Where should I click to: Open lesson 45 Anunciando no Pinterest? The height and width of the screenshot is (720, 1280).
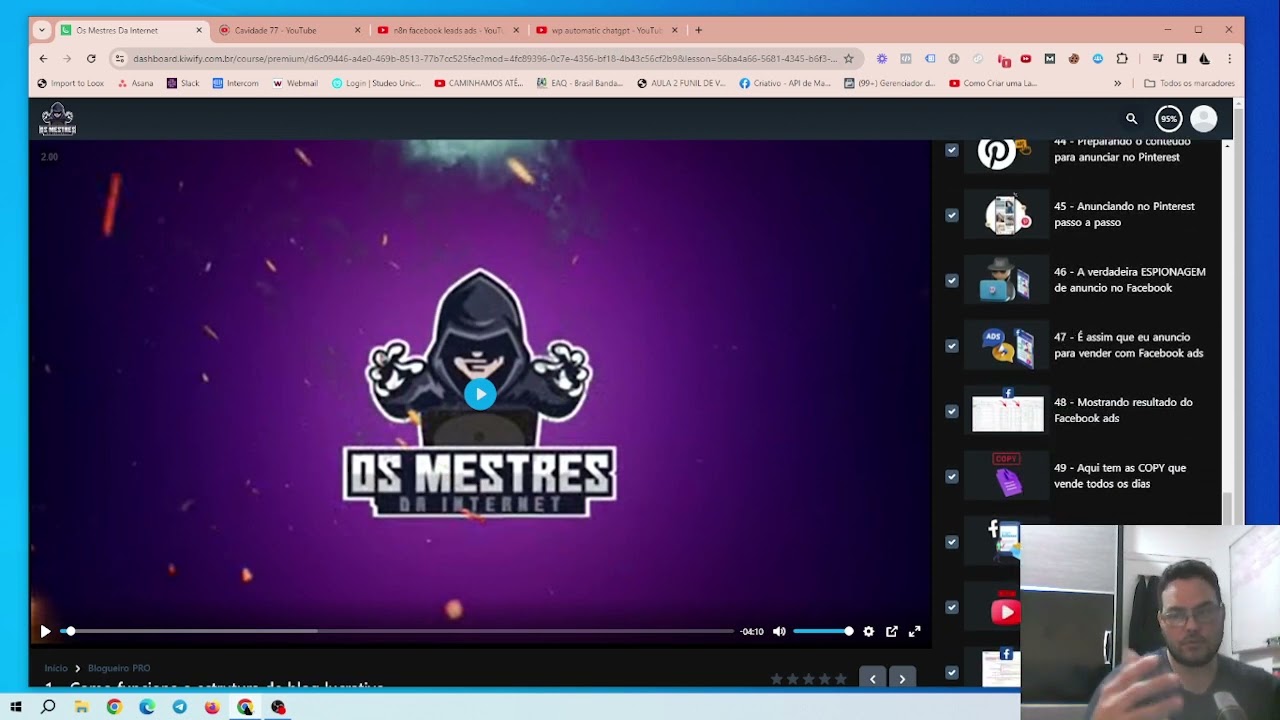[1124, 214]
